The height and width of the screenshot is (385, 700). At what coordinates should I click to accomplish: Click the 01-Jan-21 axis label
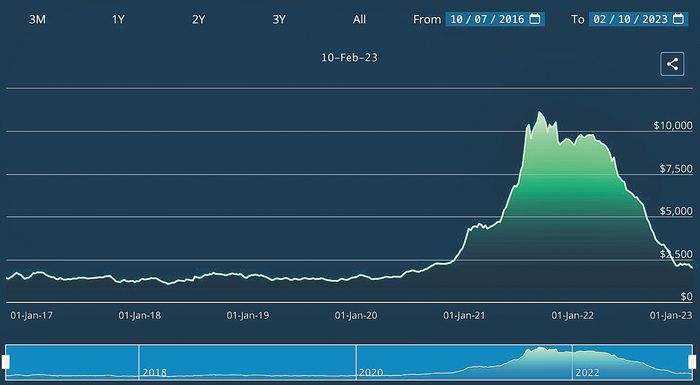[464, 315]
